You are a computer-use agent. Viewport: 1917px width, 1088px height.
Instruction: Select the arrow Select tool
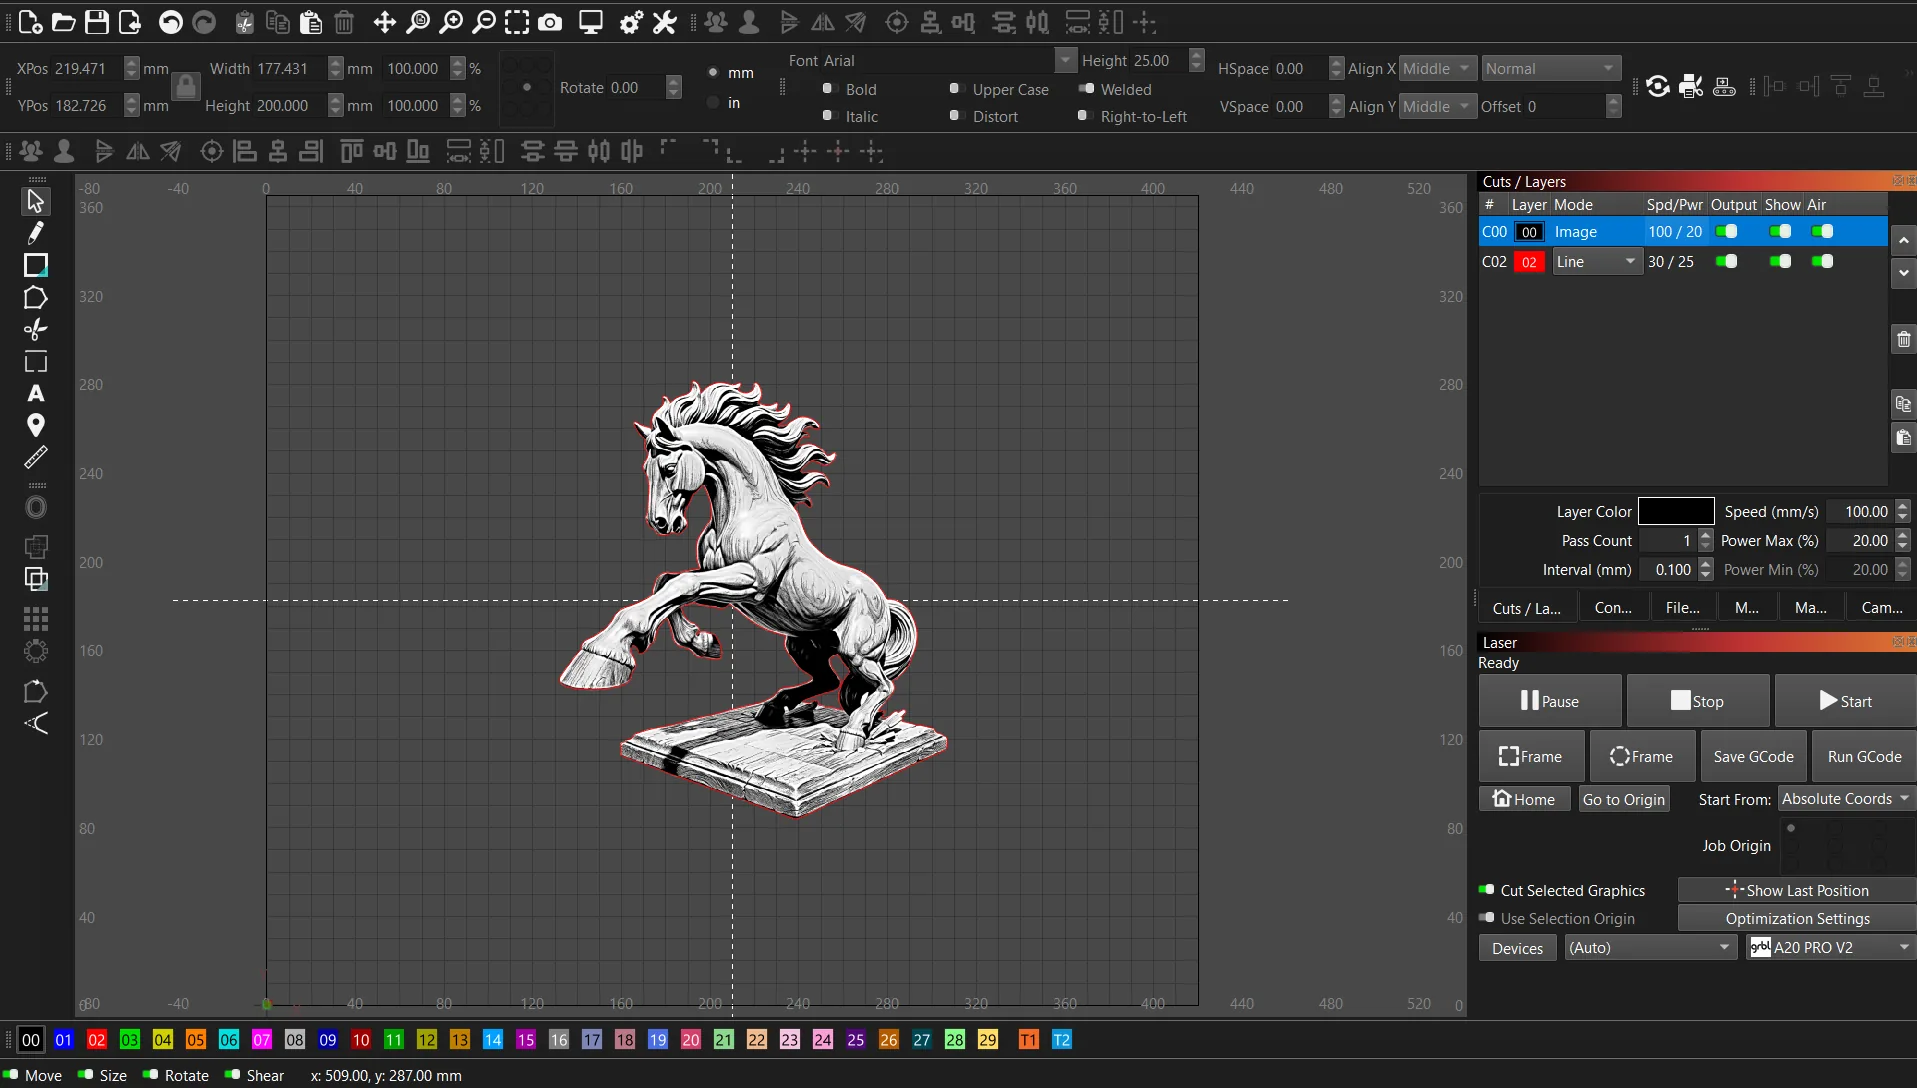click(x=35, y=201)
